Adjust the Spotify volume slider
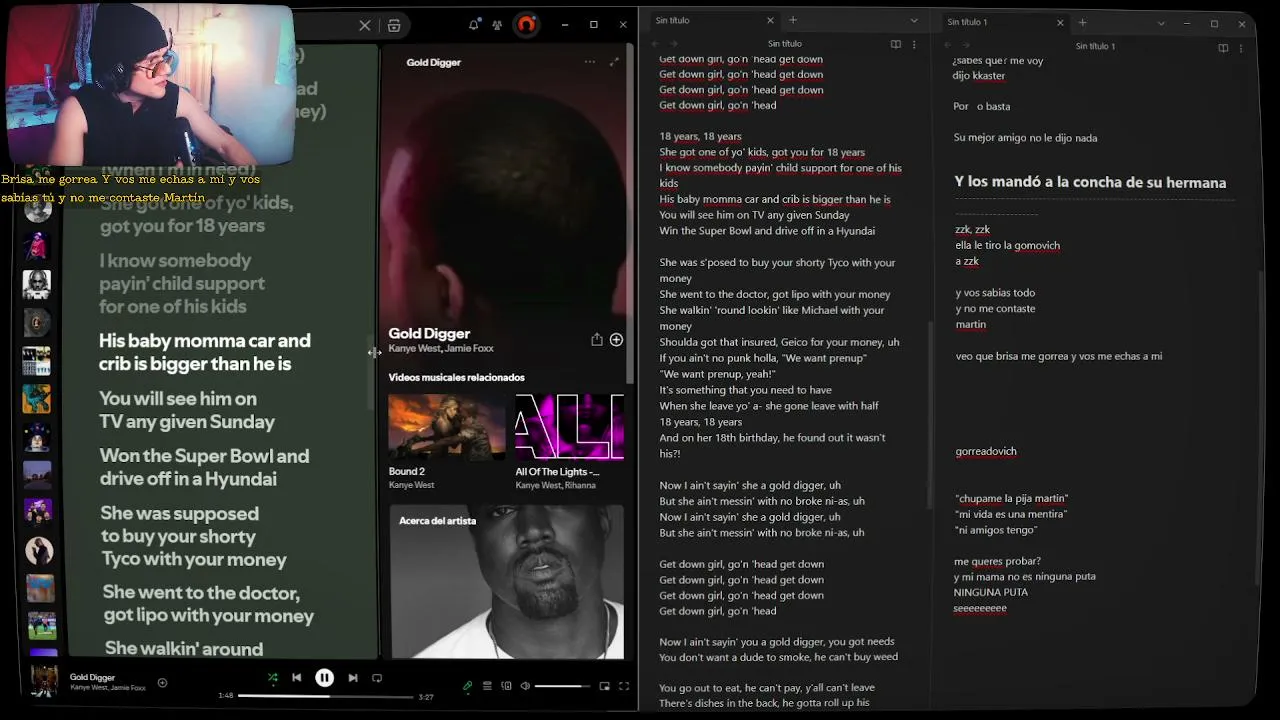This screenshot has width=1280, height=720. pos(563,686)
